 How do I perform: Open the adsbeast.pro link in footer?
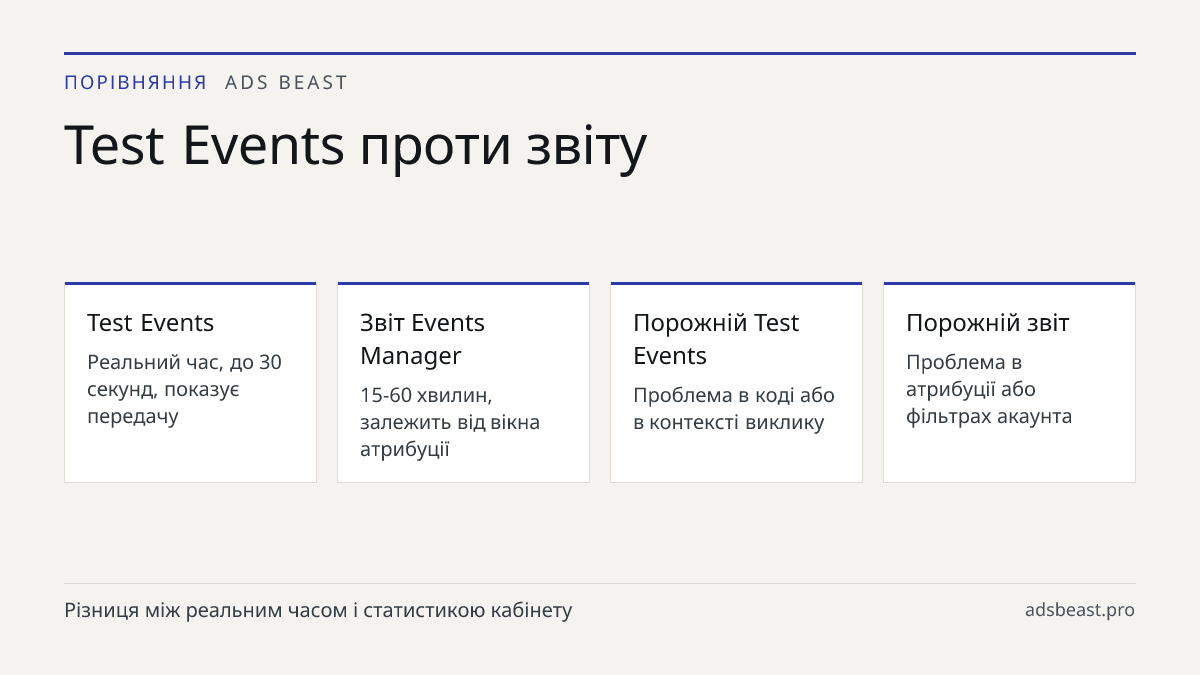coord(1080,610)
